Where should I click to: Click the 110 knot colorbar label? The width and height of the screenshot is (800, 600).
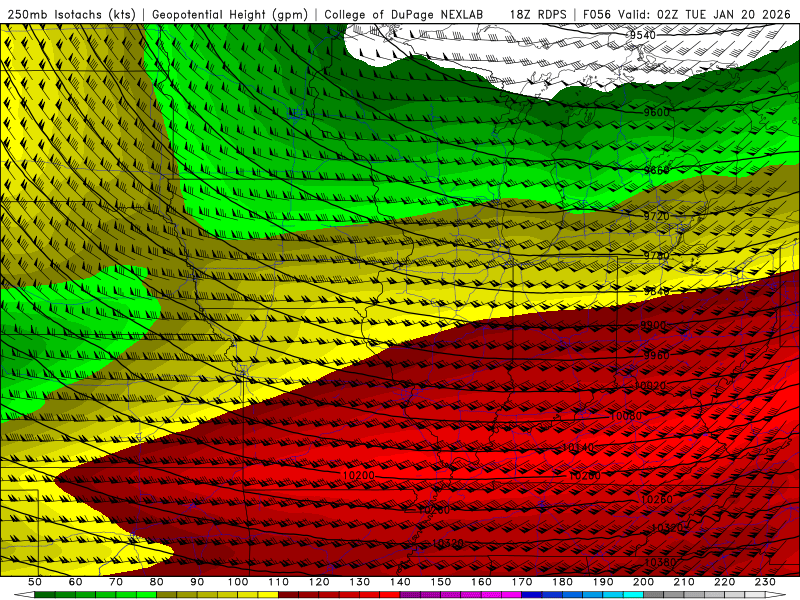coord(279,582)
